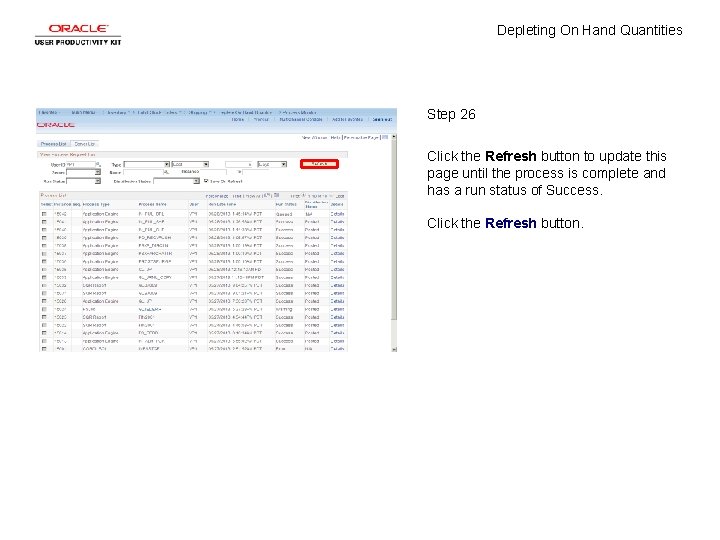Open Details for the PO_RECVPUSH row
Image resolution: width=720 pixels, height=540 pixels.
point(337,238)
